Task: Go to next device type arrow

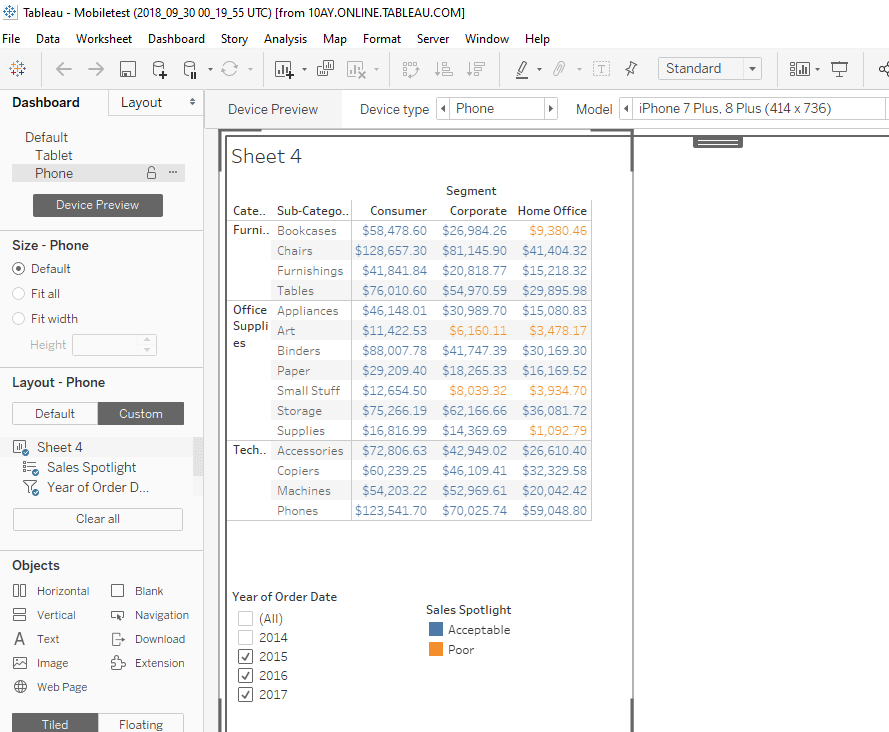Action: pos(550,109)
